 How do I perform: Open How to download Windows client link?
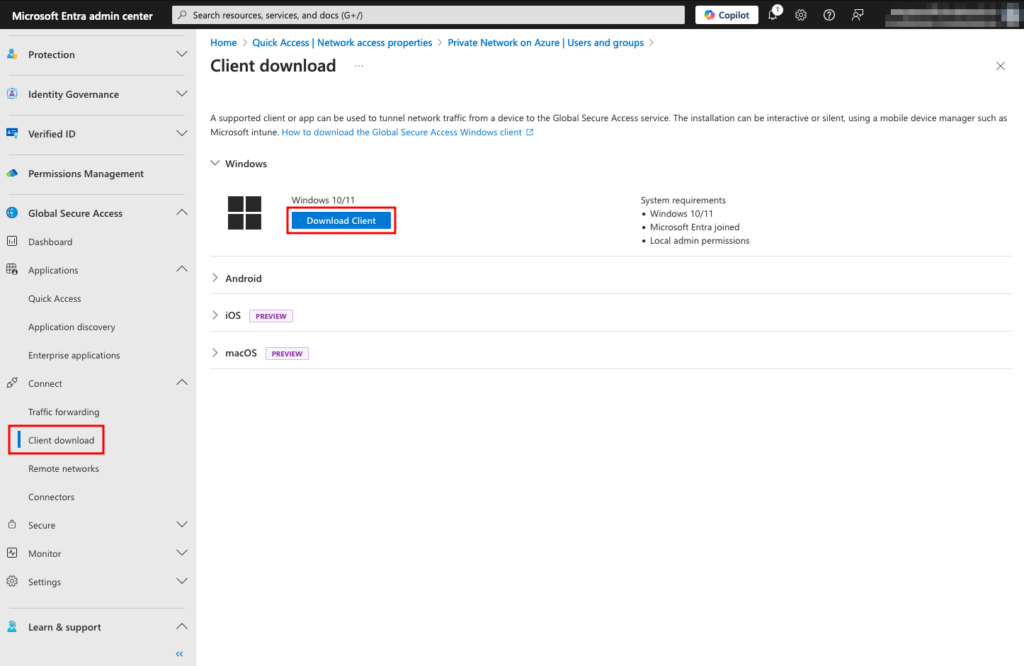tap(408, 132)
